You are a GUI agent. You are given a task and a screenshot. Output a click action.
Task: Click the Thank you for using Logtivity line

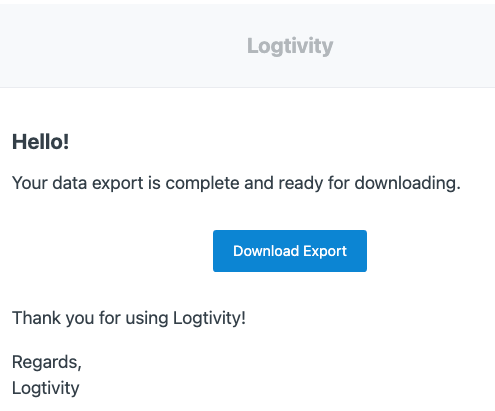pos(129,318)
